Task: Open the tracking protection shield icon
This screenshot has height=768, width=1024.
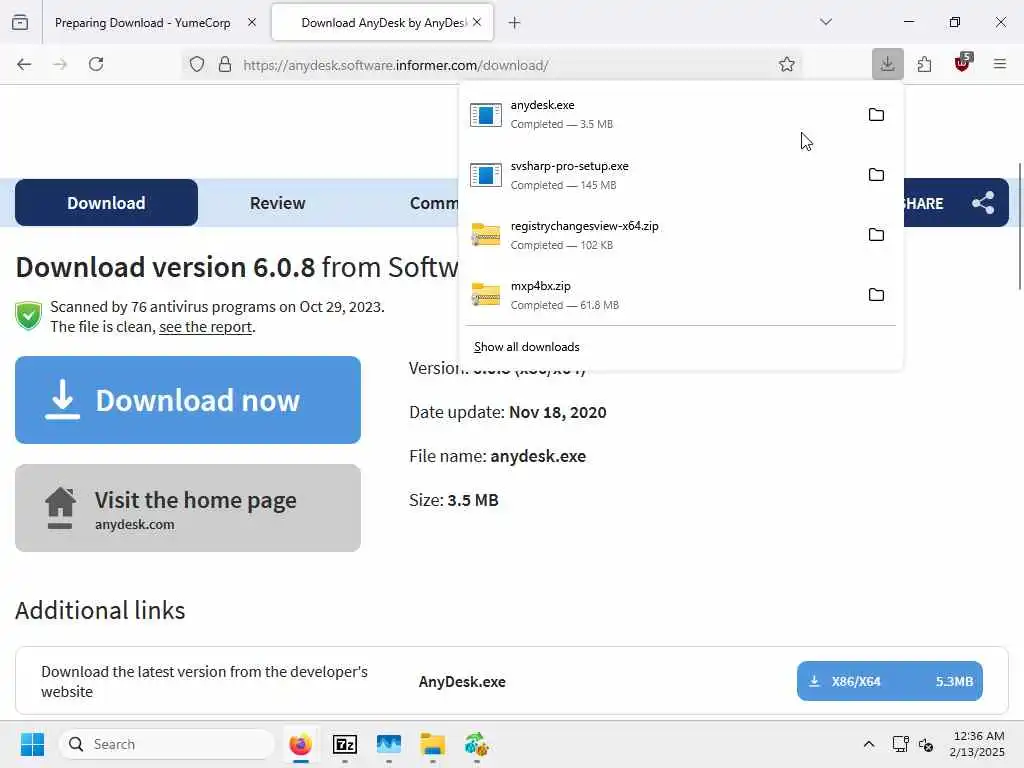Action: pyautogui.click(x=197, y=64)
